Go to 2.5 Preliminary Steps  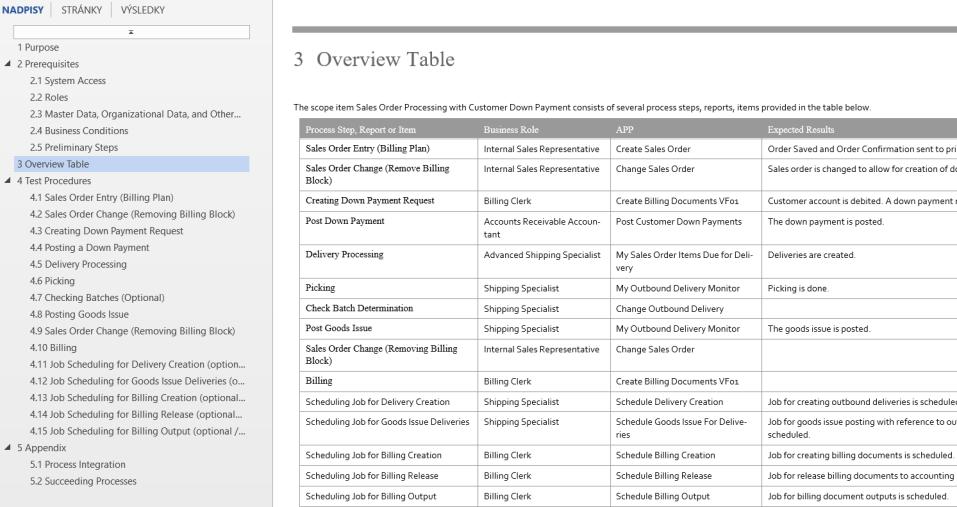(x=74, y=147)
